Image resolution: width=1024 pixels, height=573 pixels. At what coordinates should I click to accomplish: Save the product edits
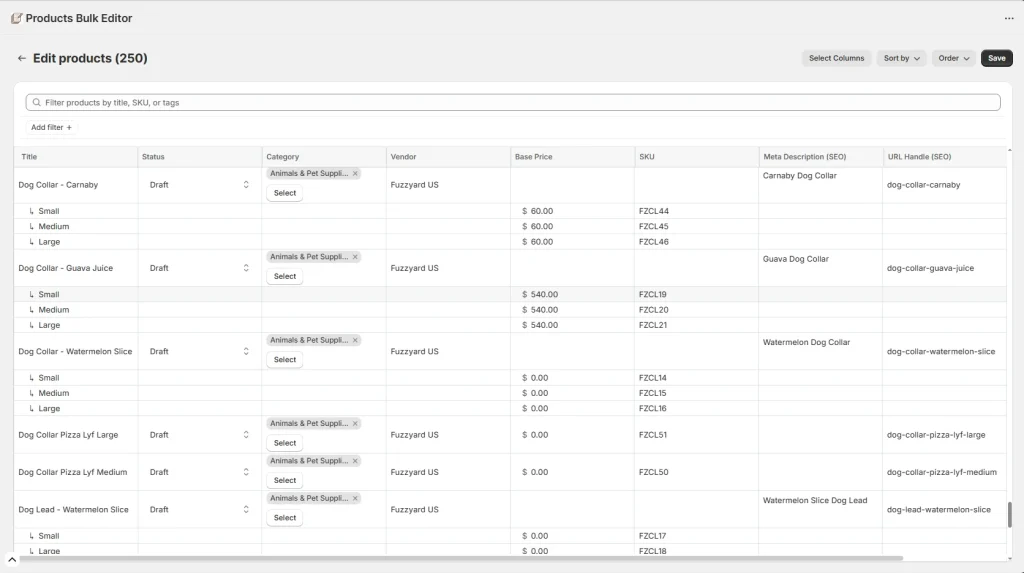click(997, 58)
